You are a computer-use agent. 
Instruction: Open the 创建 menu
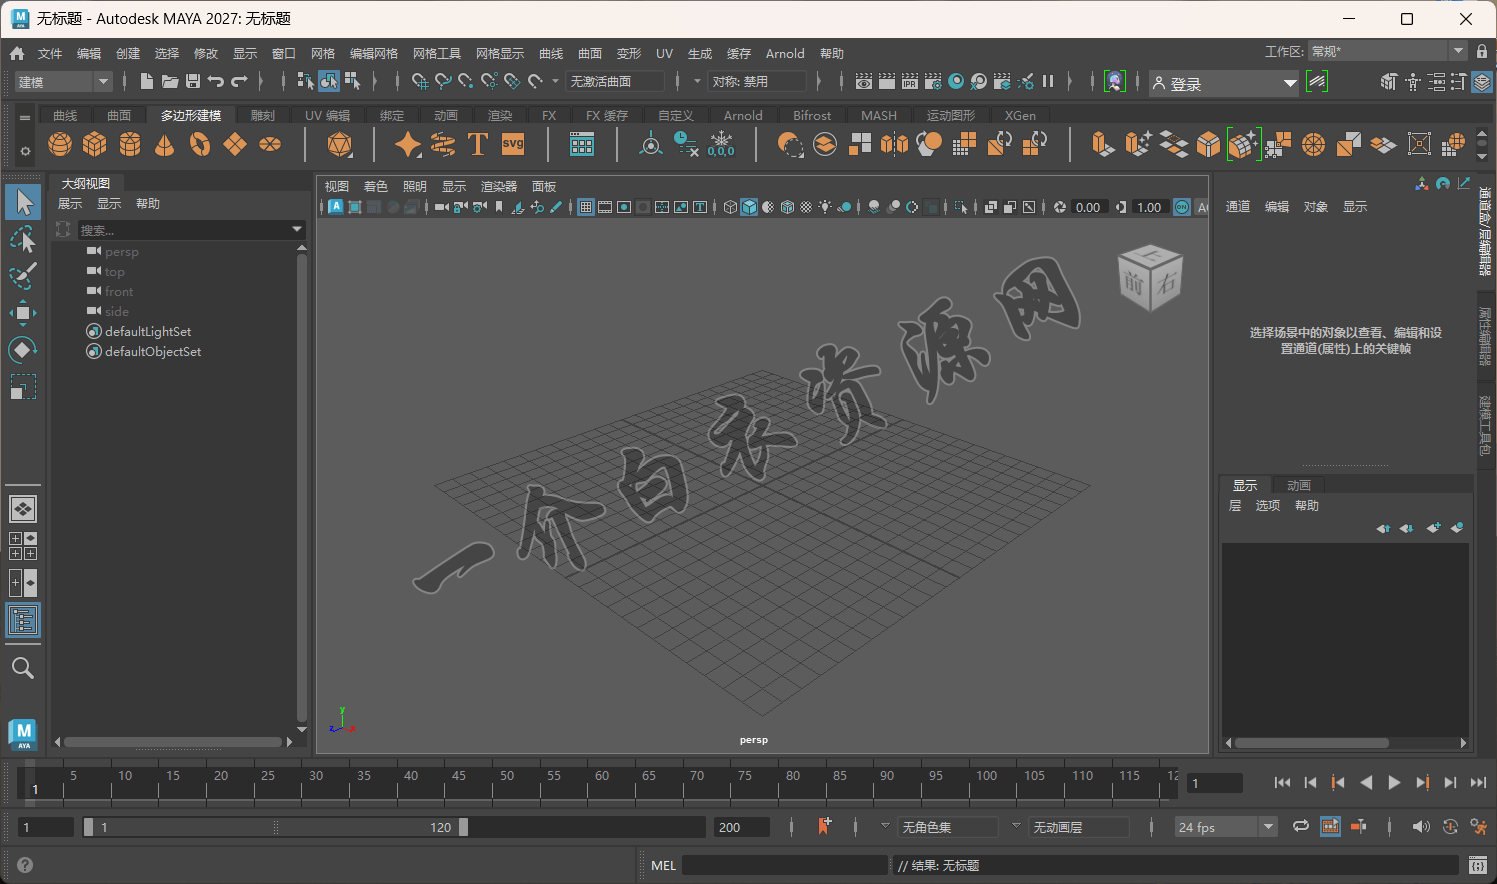[128, 54]
